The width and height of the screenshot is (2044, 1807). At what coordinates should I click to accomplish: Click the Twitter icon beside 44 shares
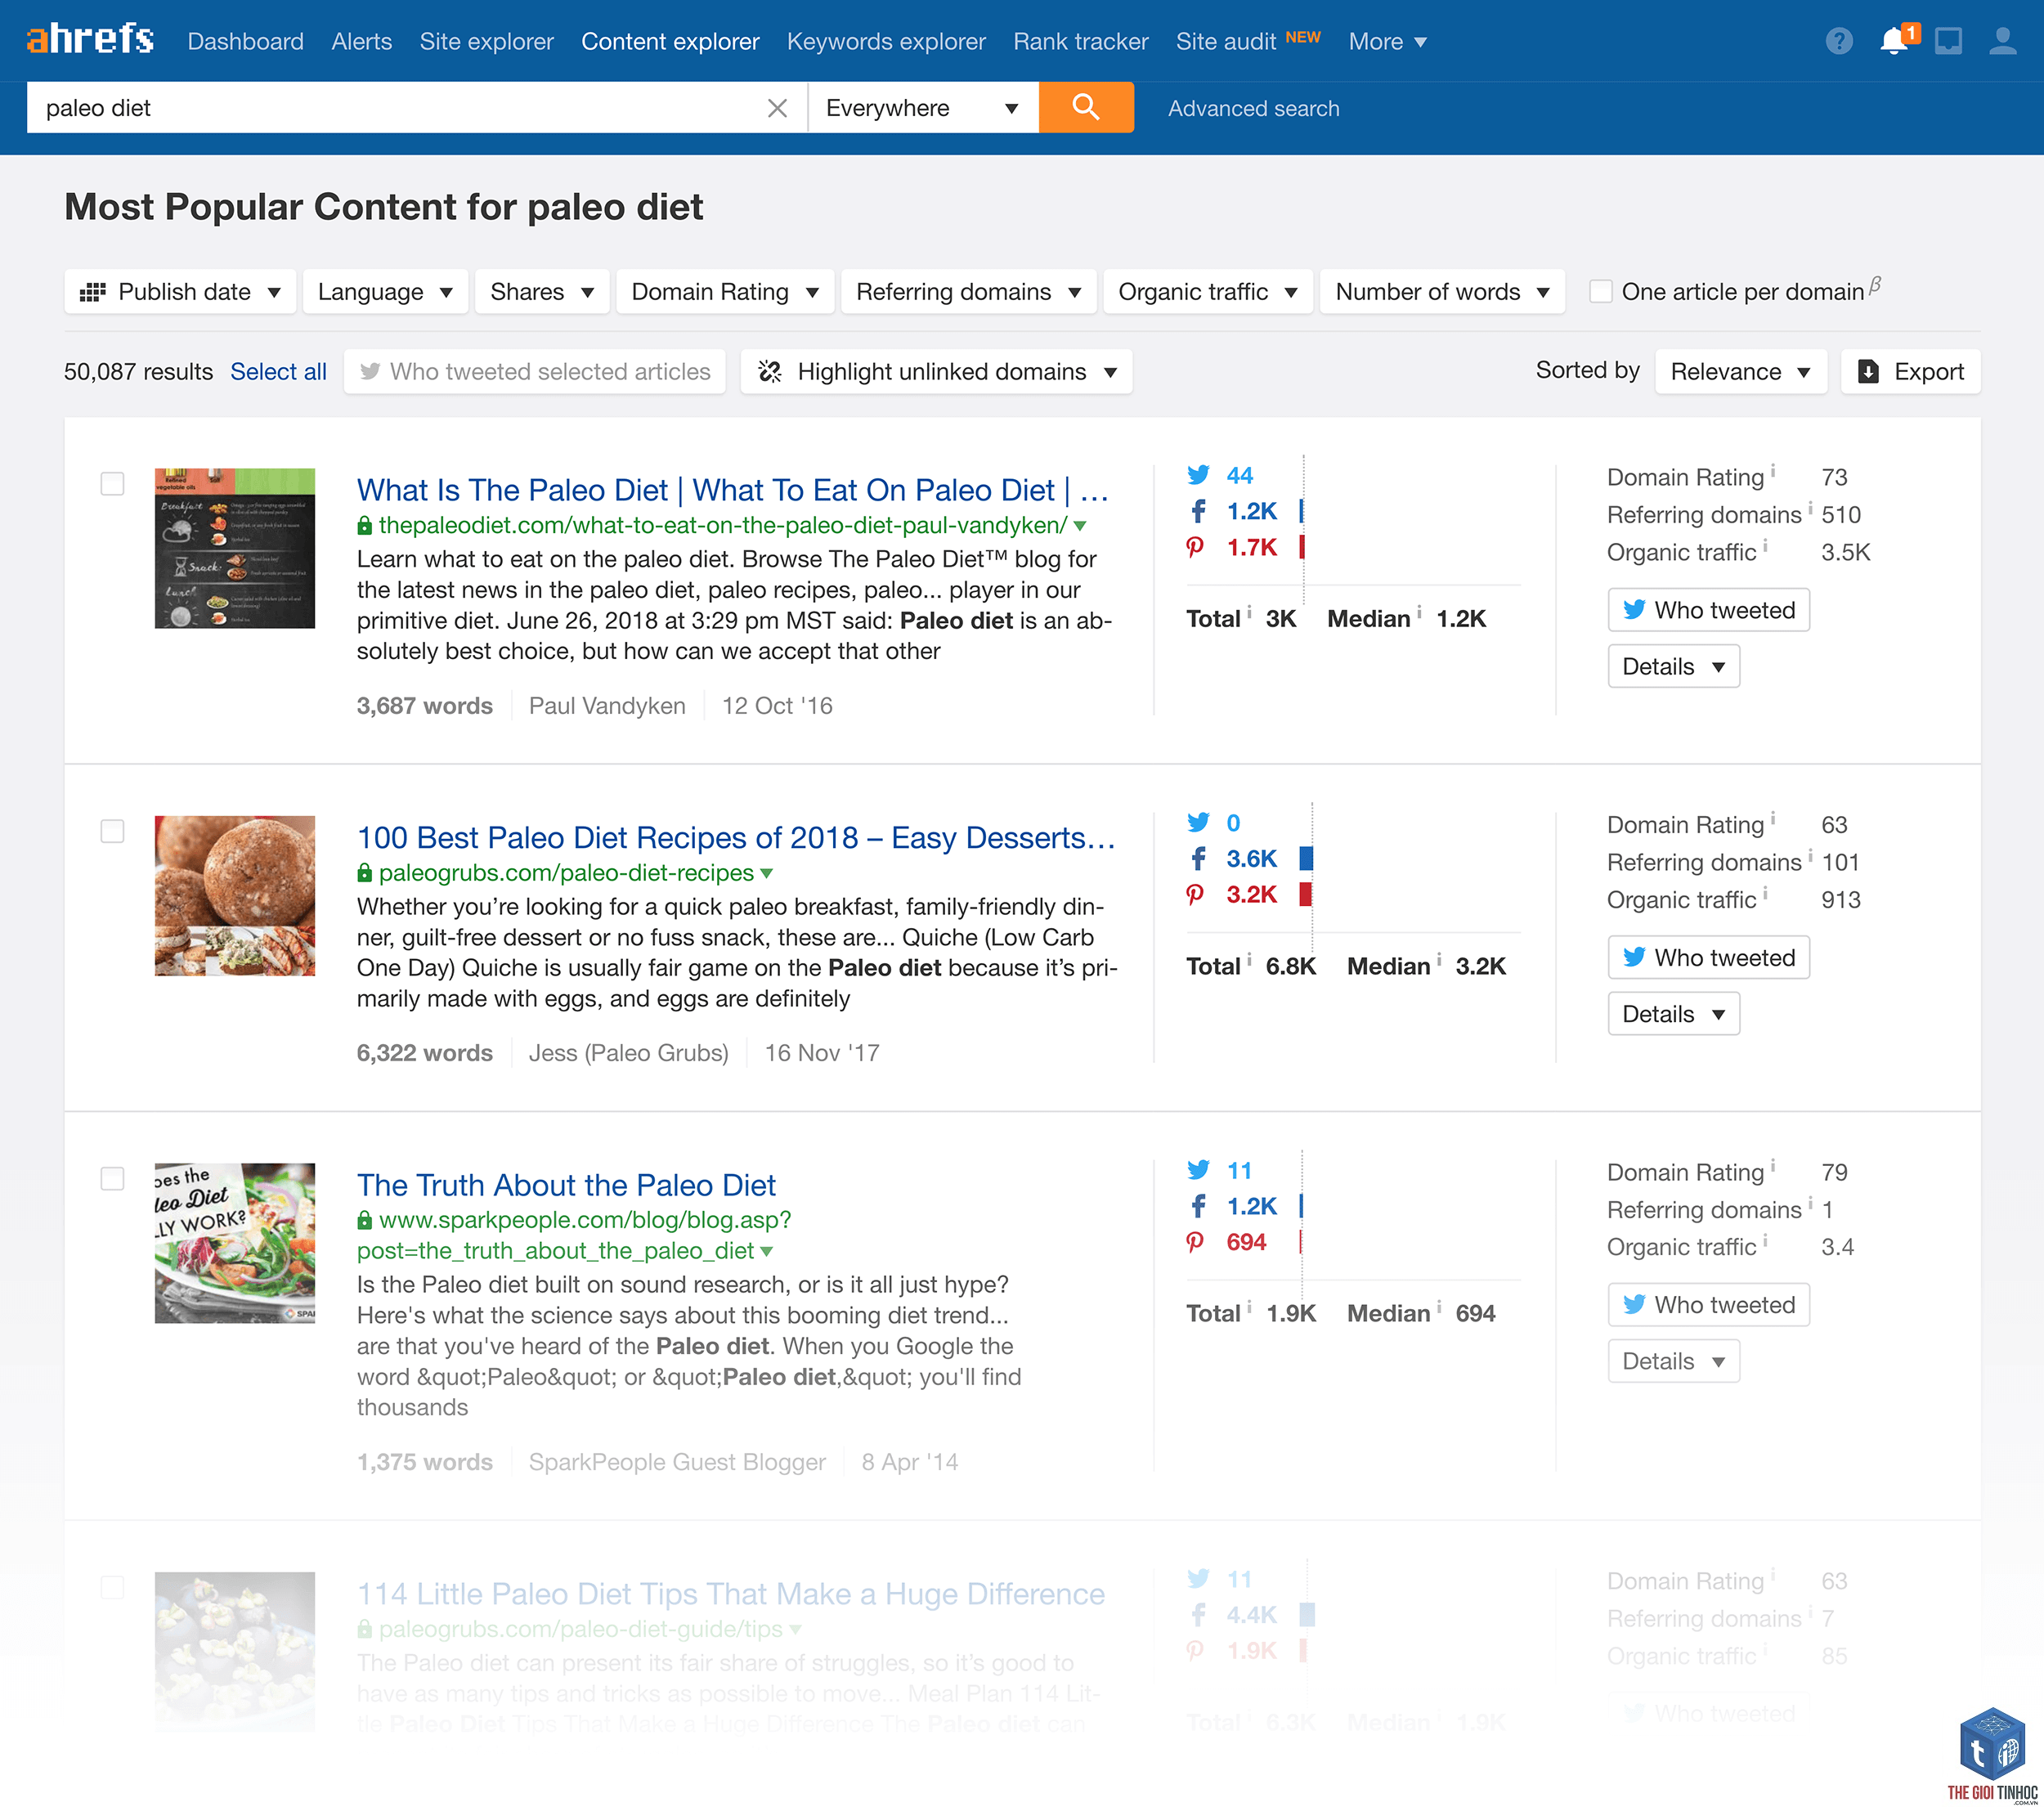[1198, 475]
